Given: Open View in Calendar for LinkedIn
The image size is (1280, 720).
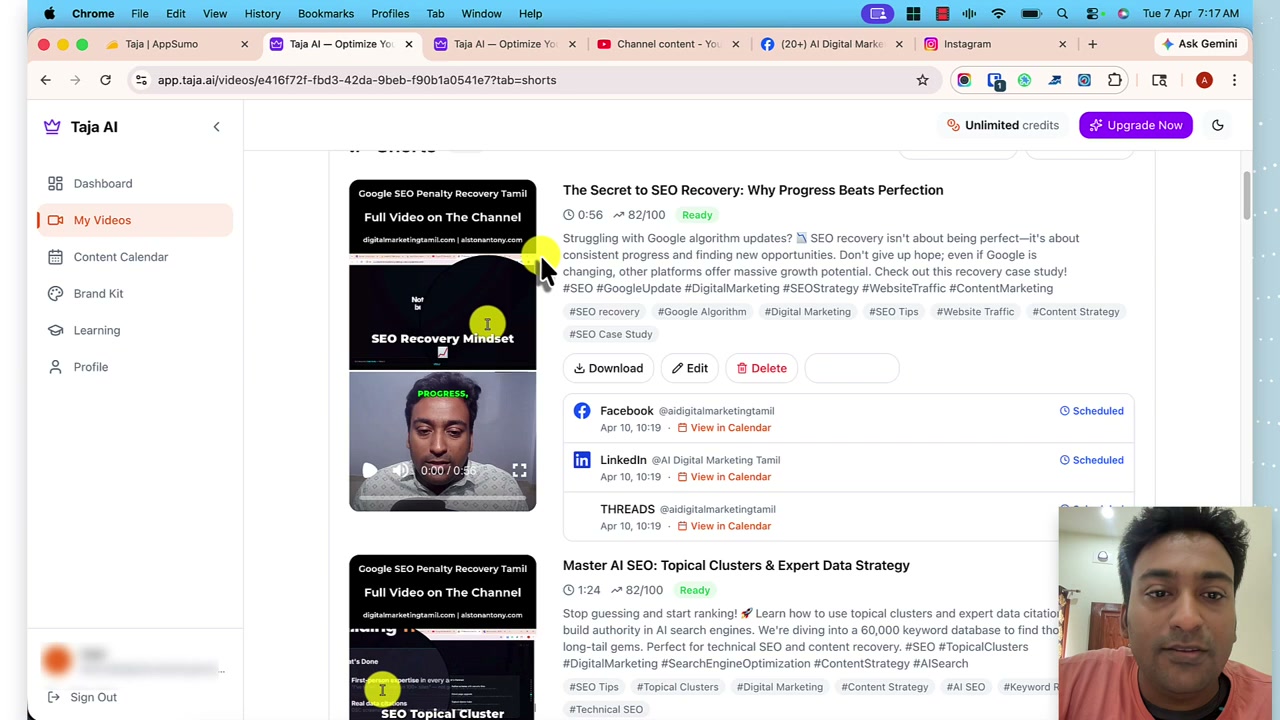Looking at the screenshot, I should click(724, 477).
